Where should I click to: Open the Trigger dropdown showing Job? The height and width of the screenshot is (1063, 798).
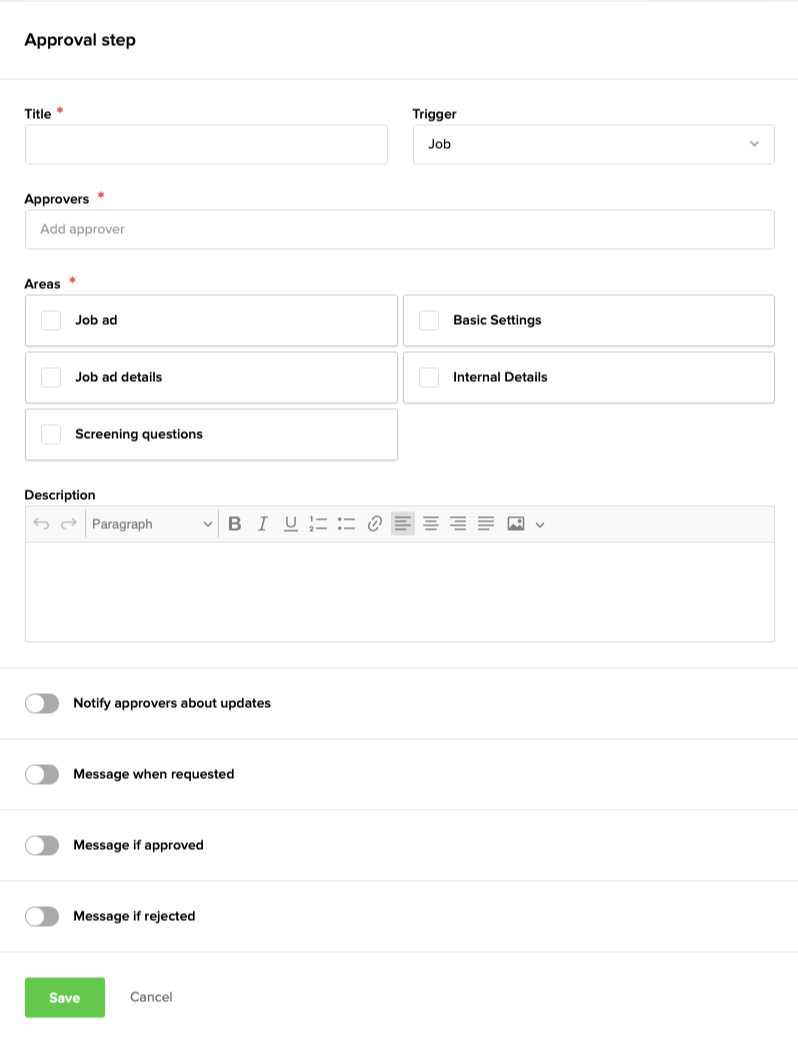(x=593, y=144)
